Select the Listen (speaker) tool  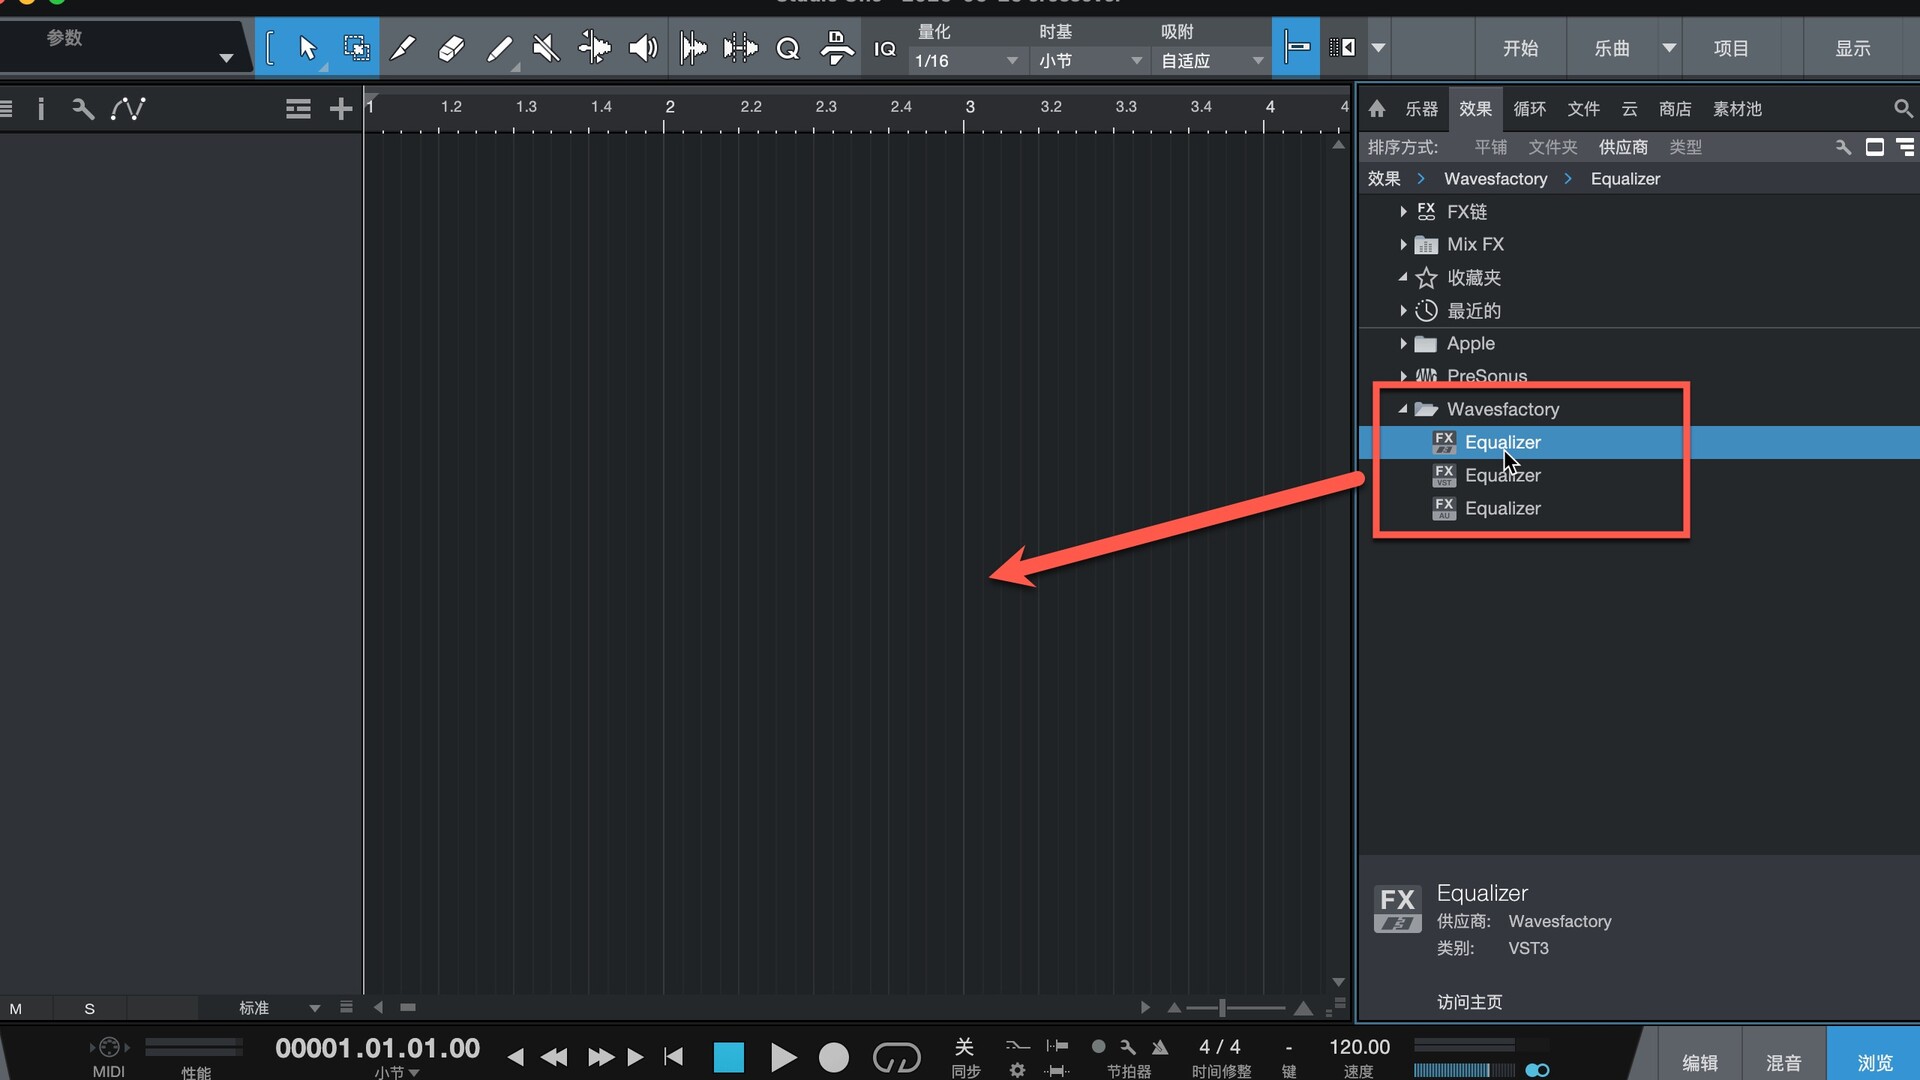(643, 48)
